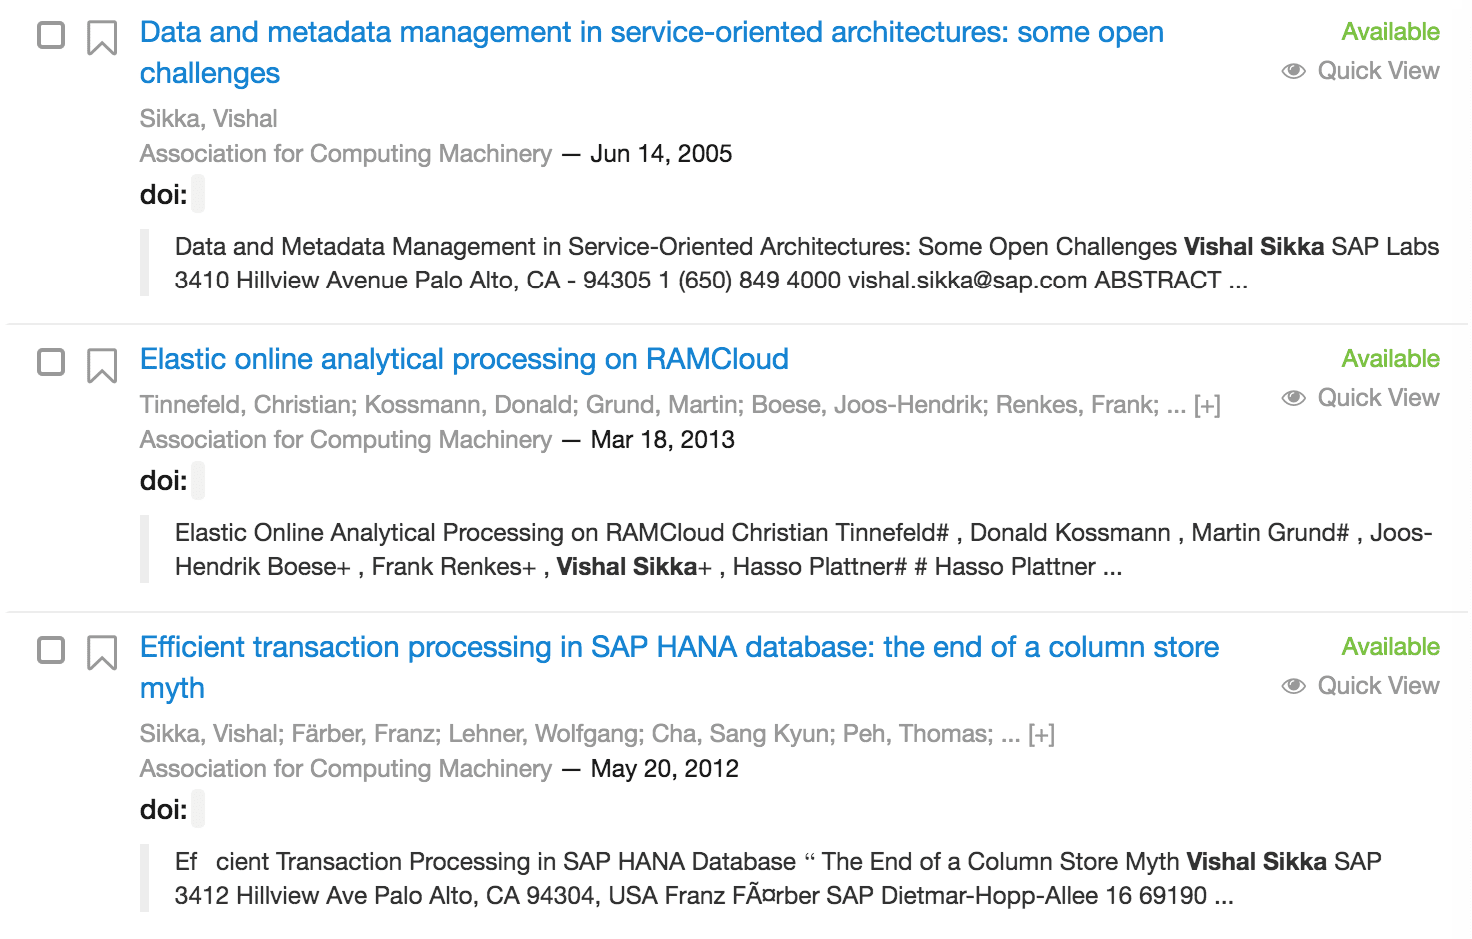Bookmark the Elastic online analytical processing result
Viewport: 1472px width, 939px height.
[x=102, y=366]
